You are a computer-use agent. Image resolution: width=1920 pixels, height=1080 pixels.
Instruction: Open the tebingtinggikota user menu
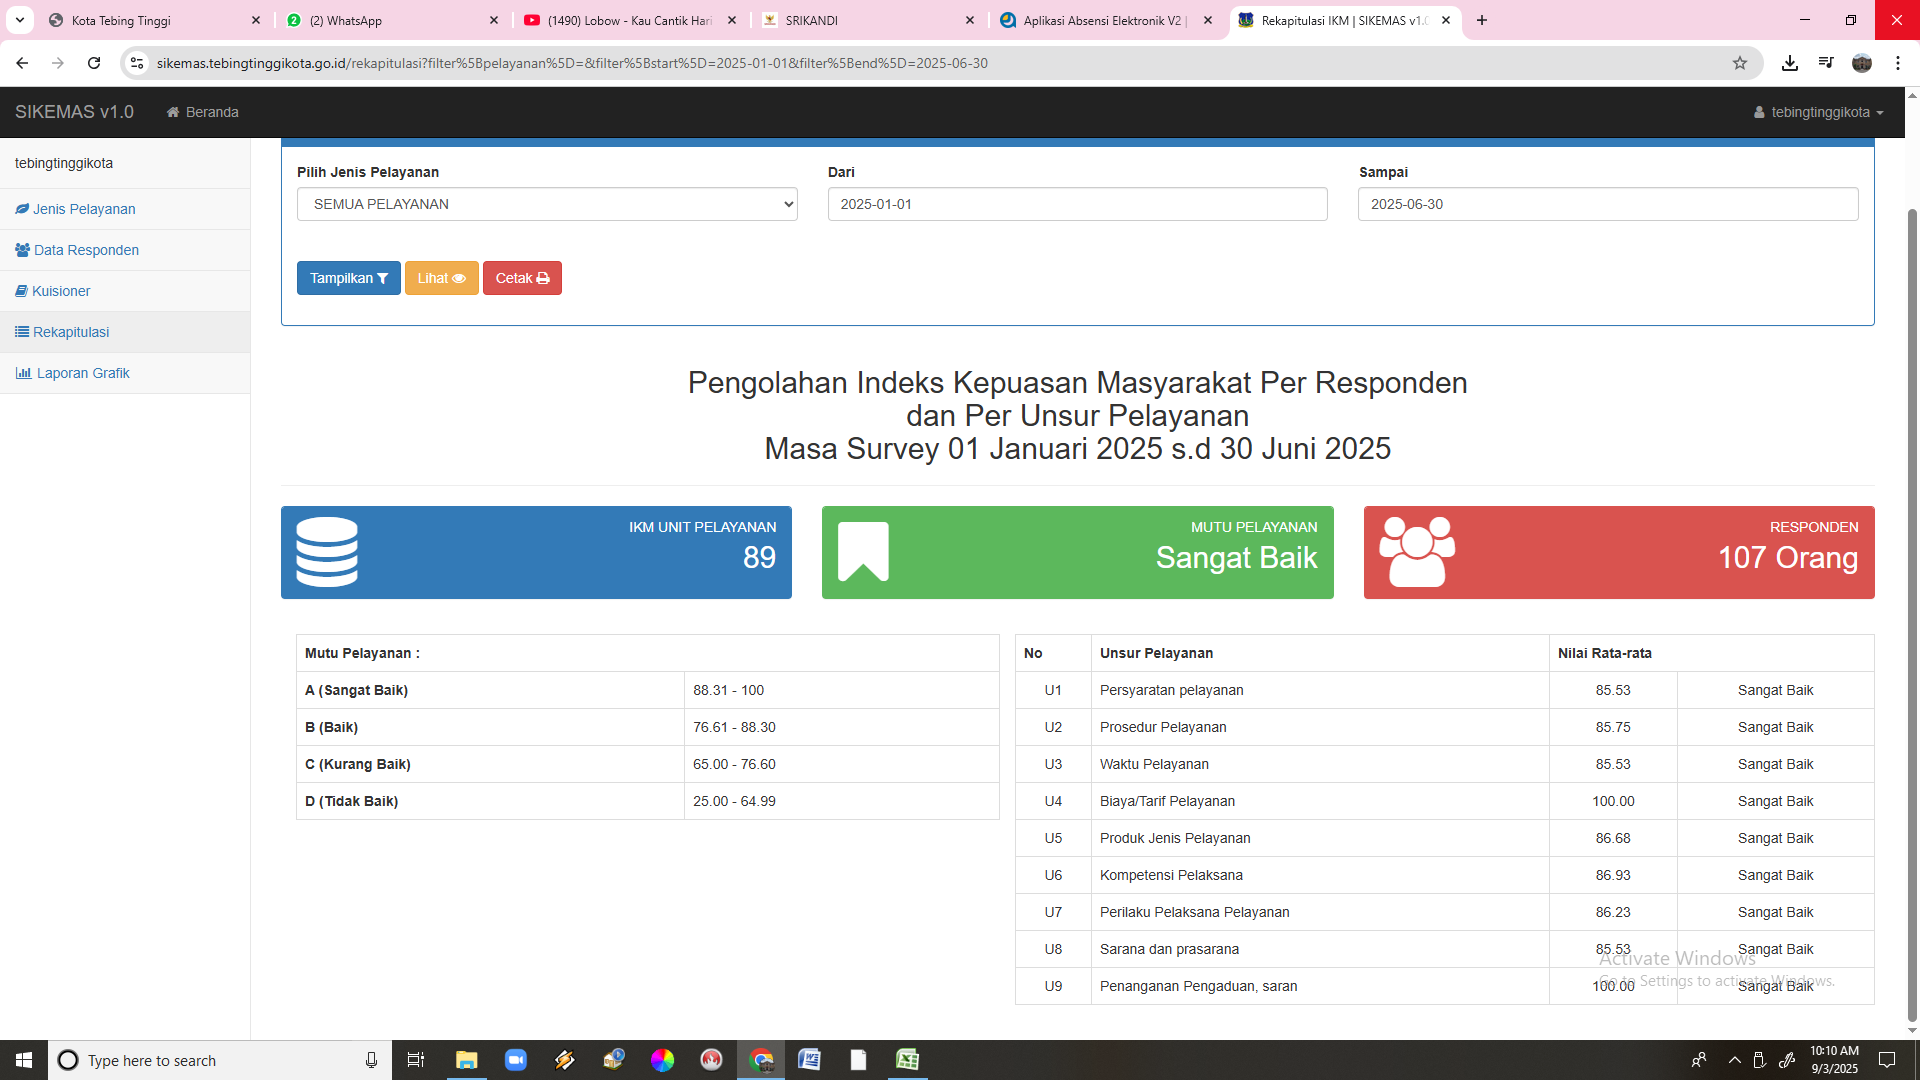coord(1818,112)
